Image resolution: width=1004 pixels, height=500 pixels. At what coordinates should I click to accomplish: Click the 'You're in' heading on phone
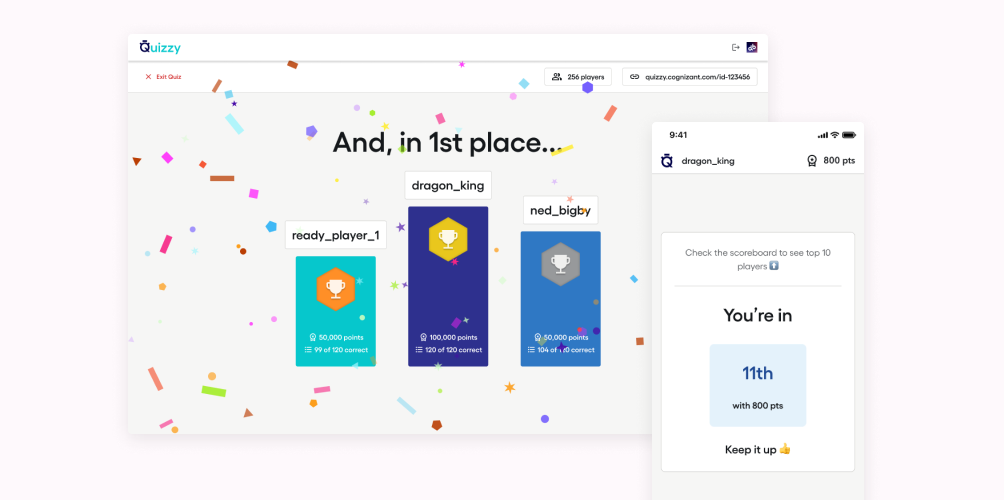click(757, 315)
